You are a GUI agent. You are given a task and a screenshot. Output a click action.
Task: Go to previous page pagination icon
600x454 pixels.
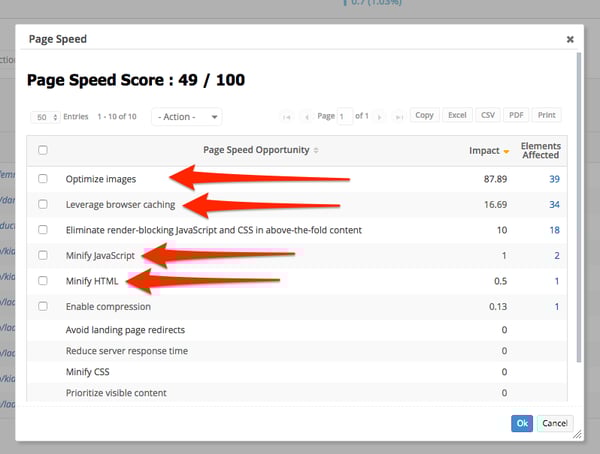(x=307, y=117)
